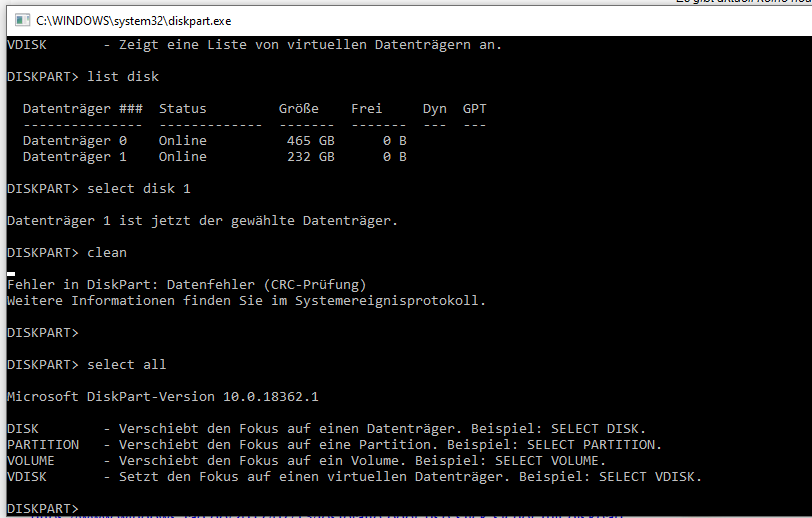Click the 'select disk 1' command text

point(139,188)
